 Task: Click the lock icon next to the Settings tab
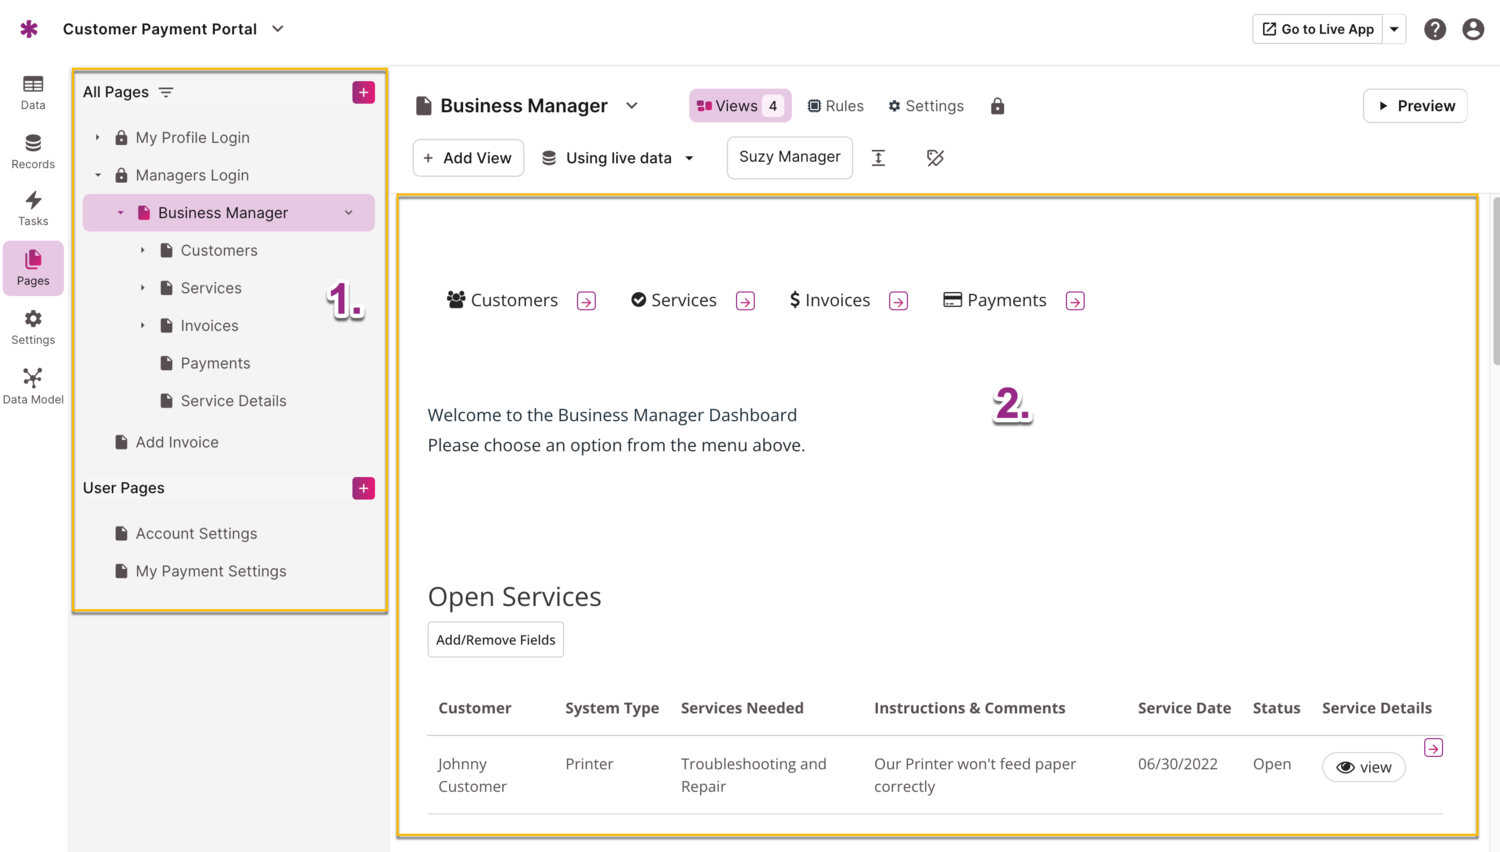997,105
